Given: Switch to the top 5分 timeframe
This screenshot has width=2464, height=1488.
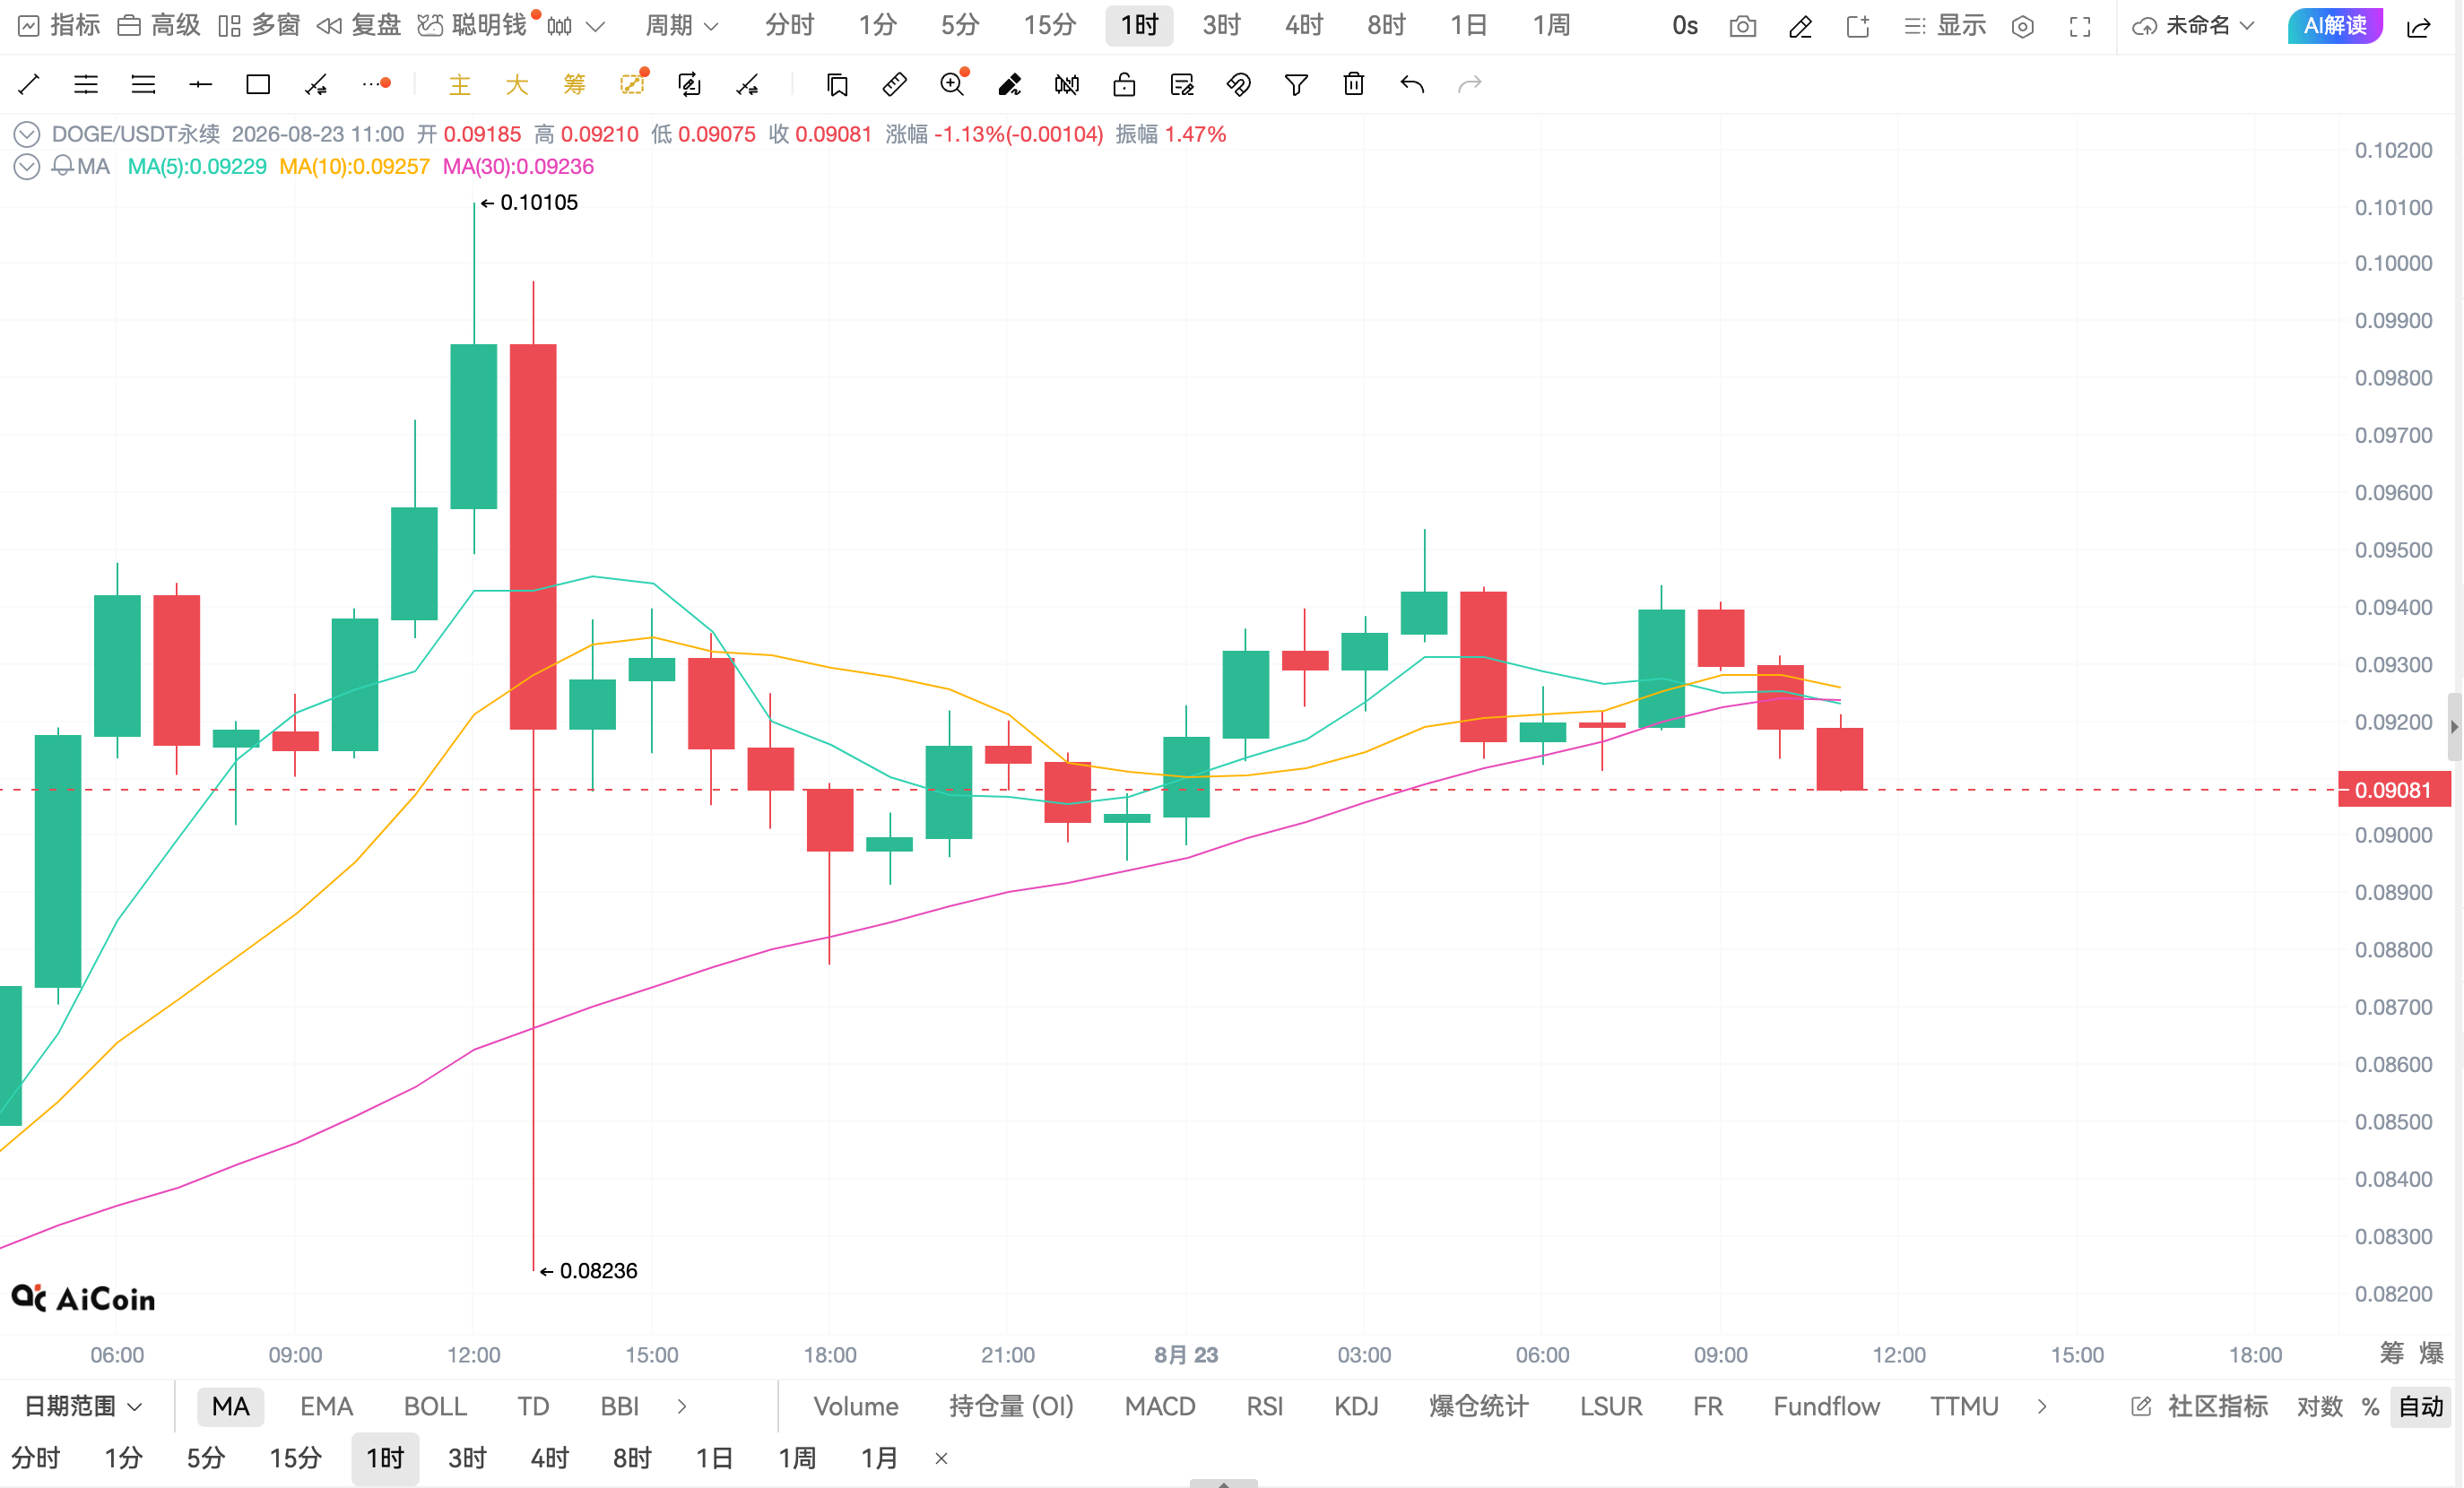Looking at the screenshot, I should [960, 26].
